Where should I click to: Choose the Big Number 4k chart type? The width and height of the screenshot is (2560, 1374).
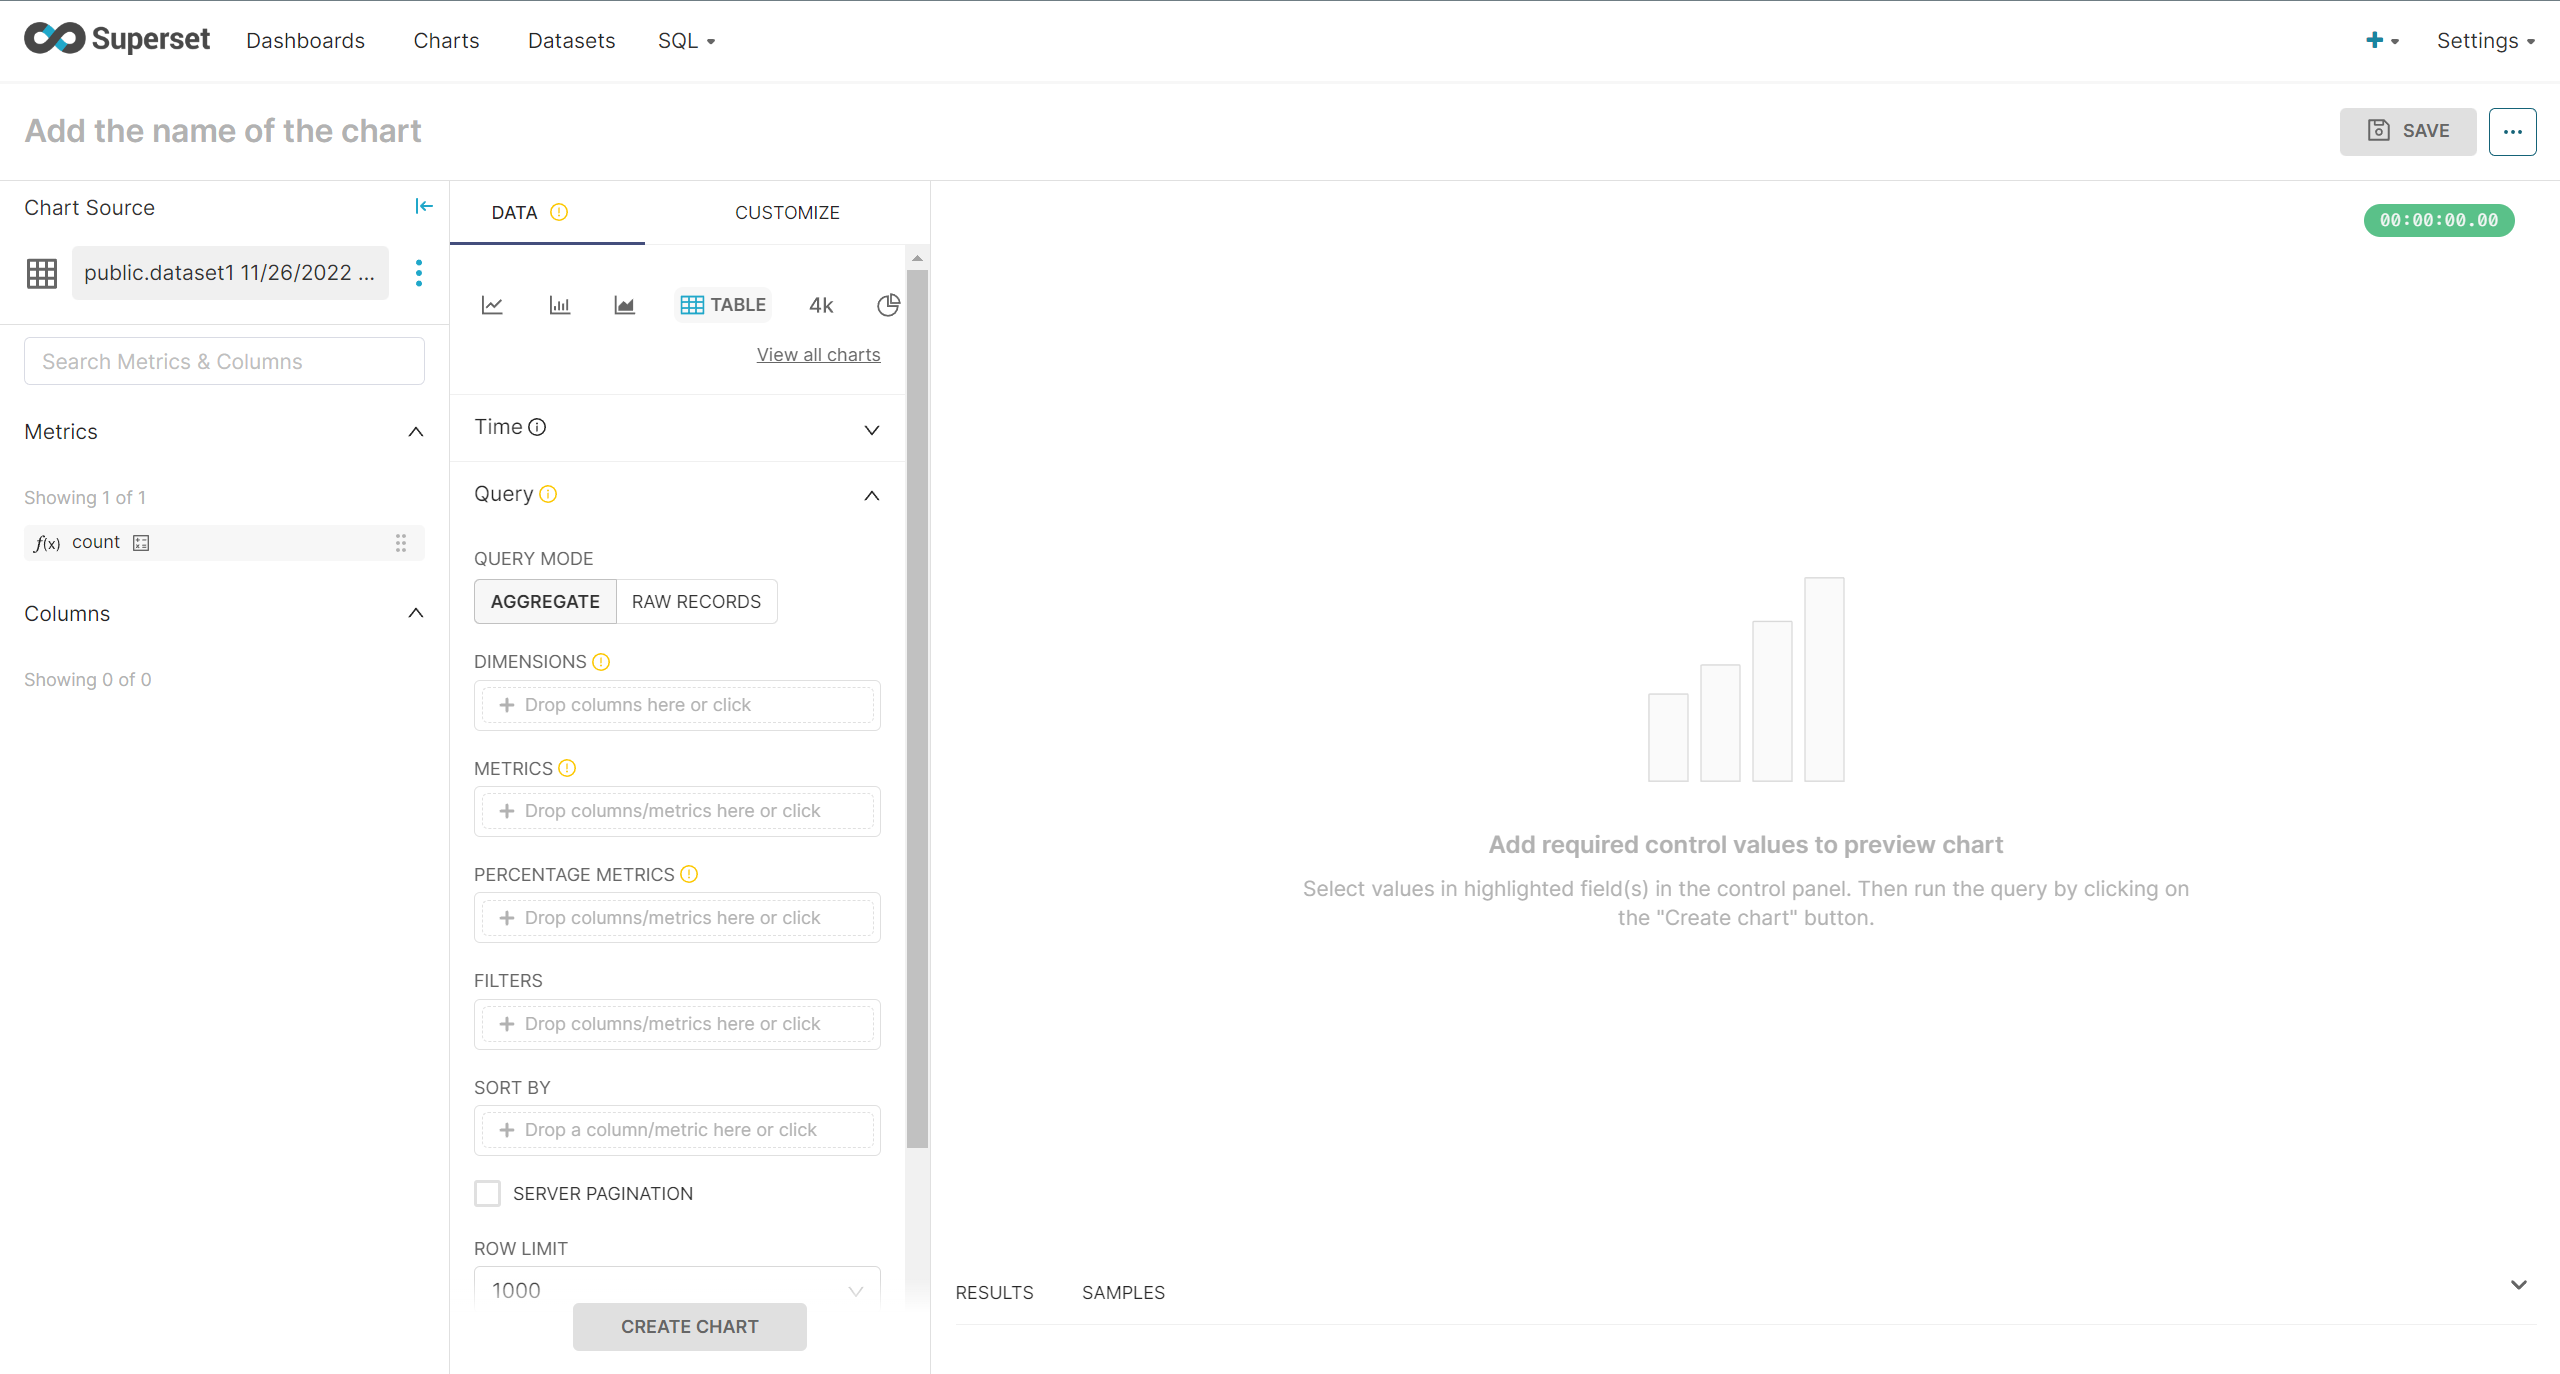[x=821, y=305]
